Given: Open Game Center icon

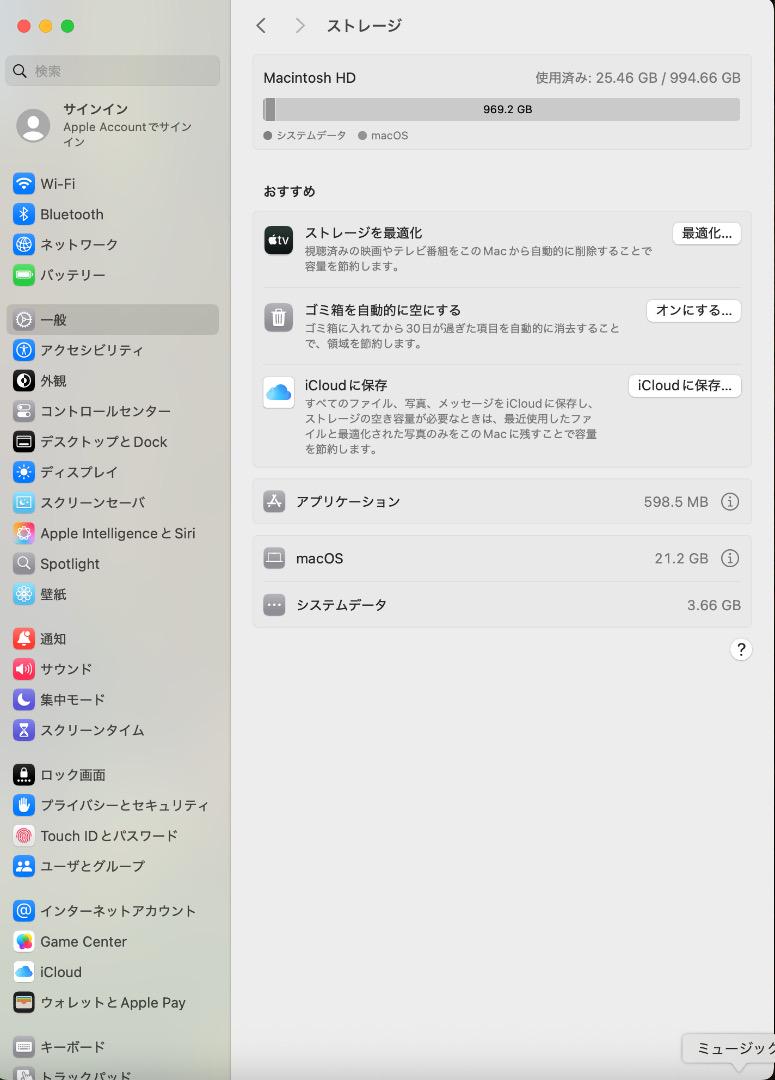Looking at the screenshot, I should pos(23,942).
